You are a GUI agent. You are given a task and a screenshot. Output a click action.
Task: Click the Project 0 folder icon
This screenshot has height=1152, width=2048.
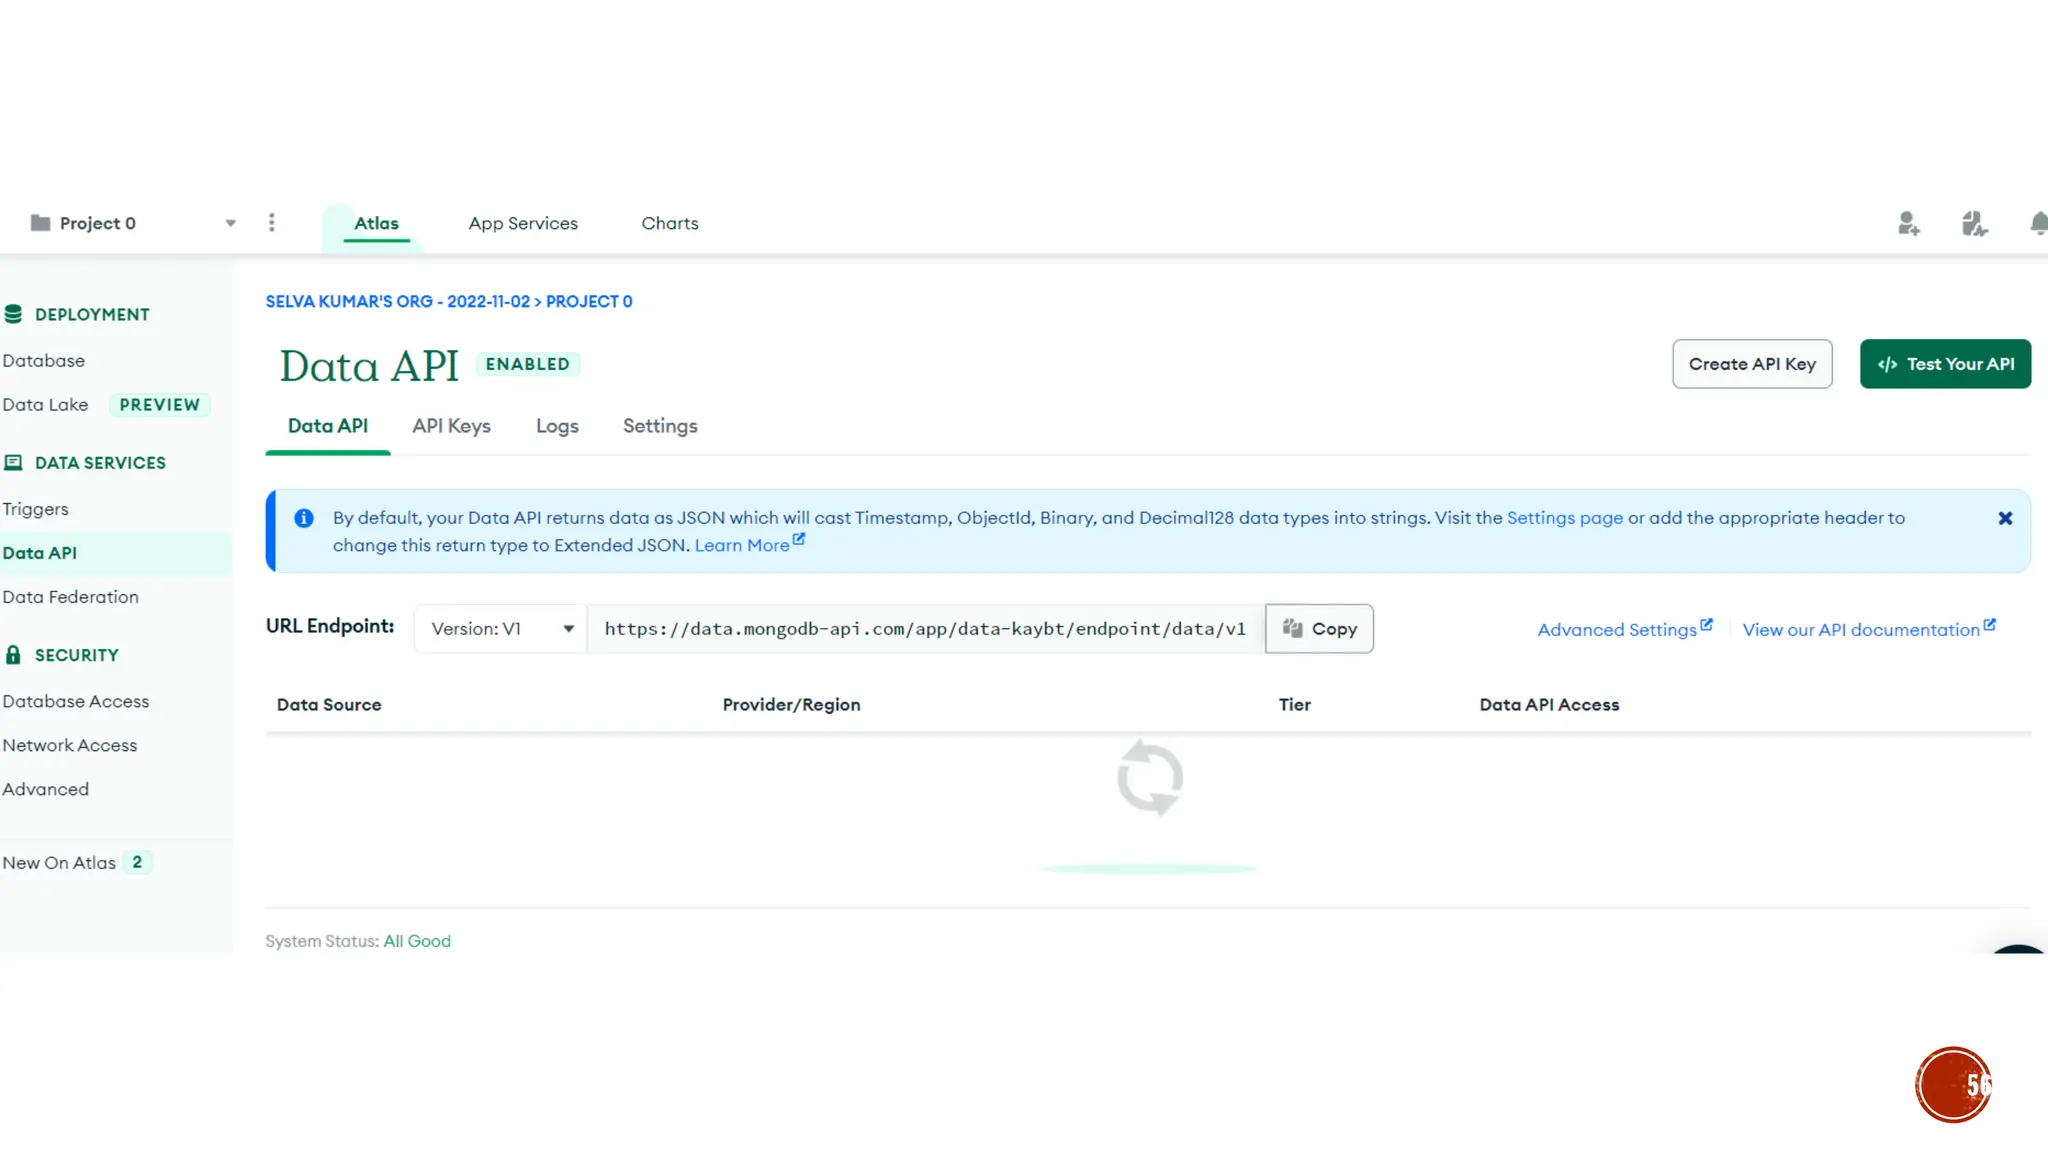[x=40, y=223]
